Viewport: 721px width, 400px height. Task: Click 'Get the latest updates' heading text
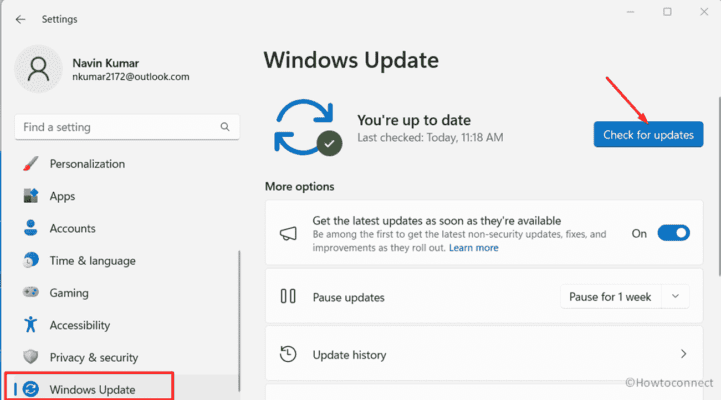point(437,221)
